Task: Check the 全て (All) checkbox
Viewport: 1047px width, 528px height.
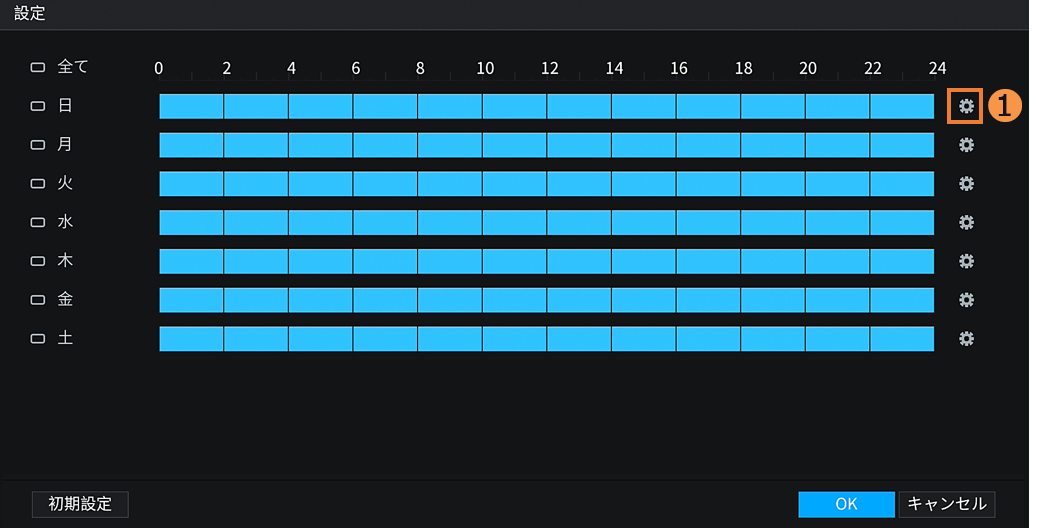Action: click(x=38, y=68)
